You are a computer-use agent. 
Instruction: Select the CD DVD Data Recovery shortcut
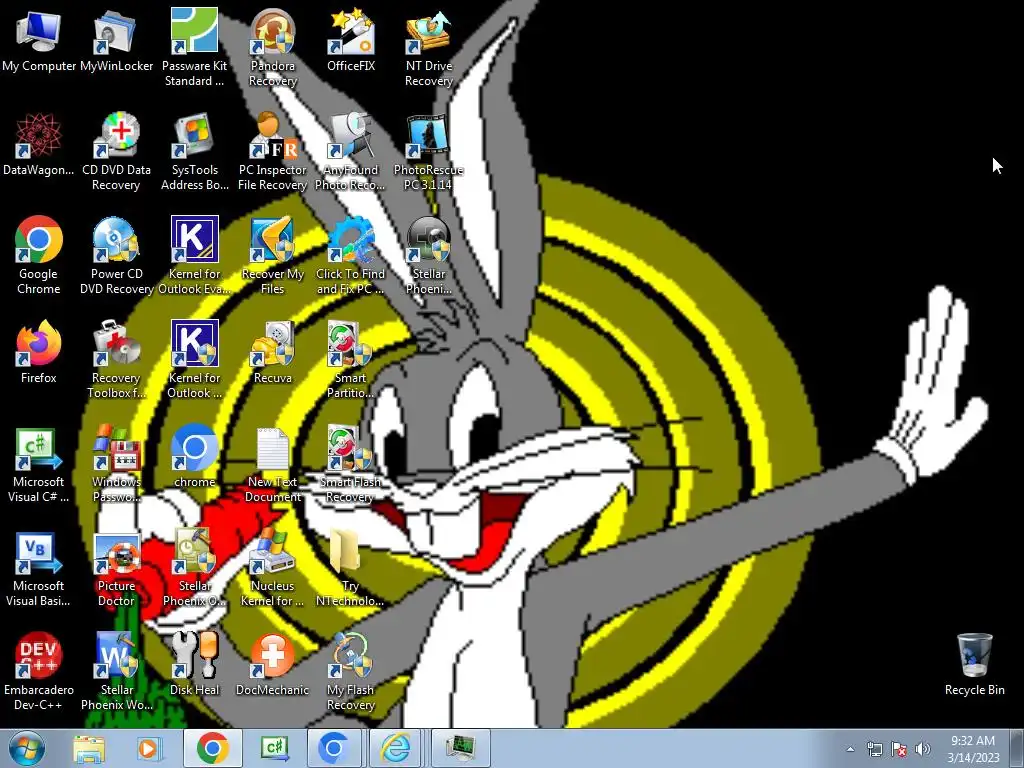click(x=116, y=152)
